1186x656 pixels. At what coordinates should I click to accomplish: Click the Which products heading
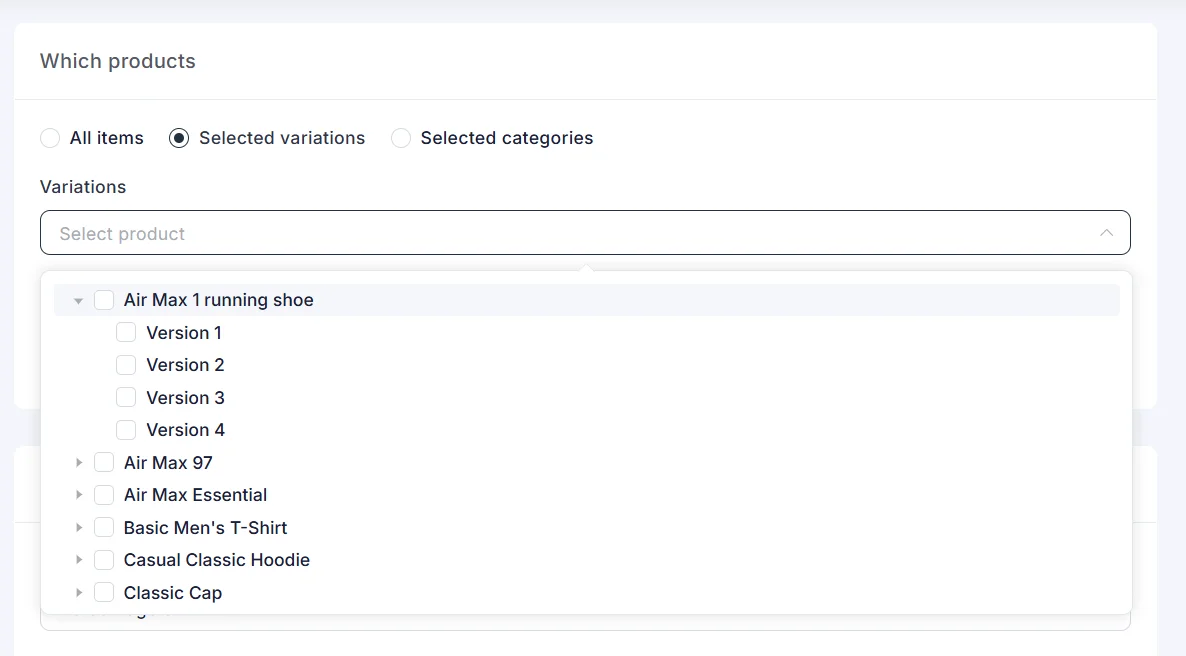pyautogui.click(x=118, y=61)
